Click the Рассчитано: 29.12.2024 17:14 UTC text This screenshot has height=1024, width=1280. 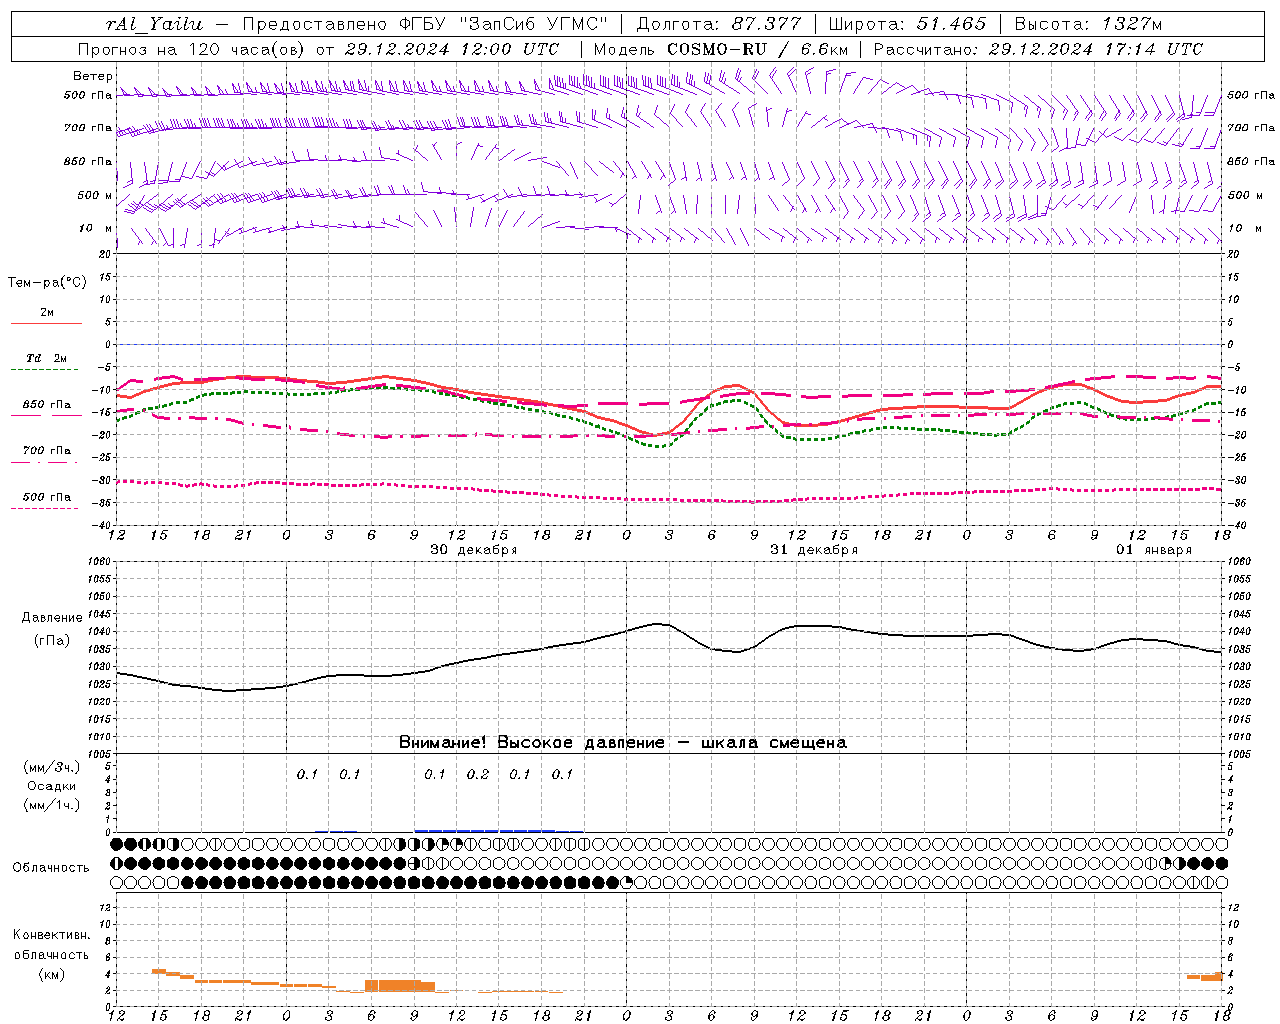point(1038,49)
